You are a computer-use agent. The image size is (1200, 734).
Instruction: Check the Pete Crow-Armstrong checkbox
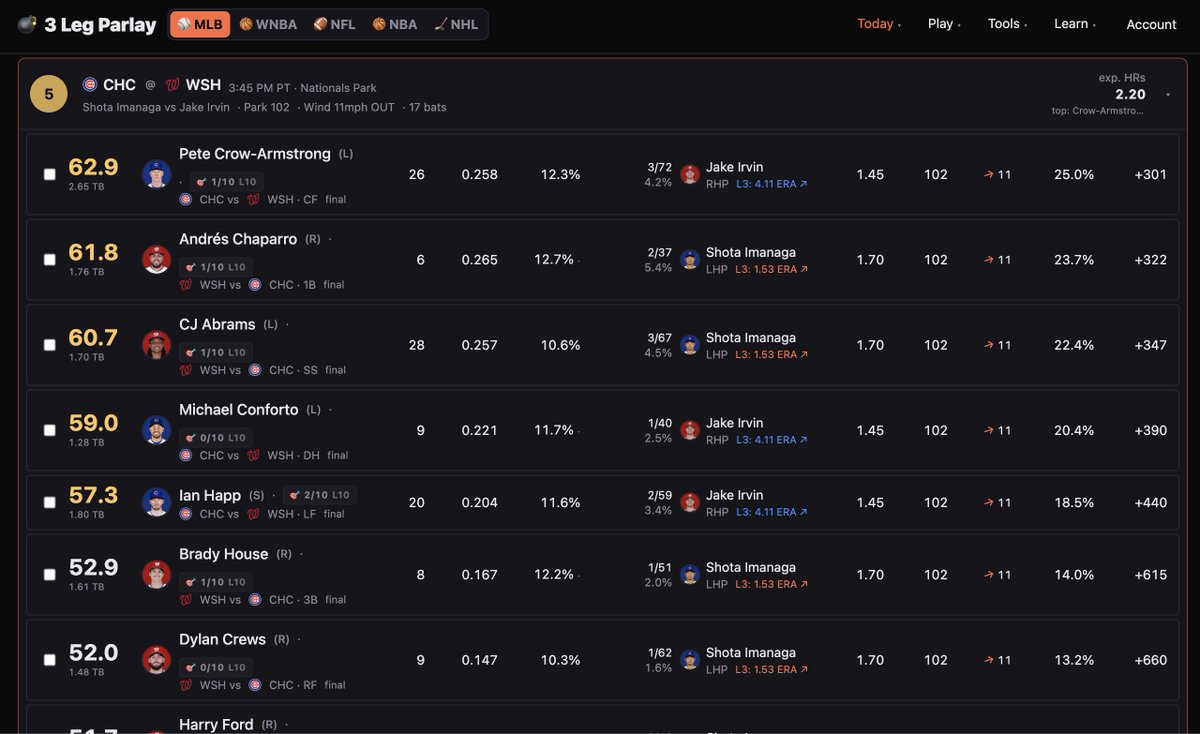[50, 174]
